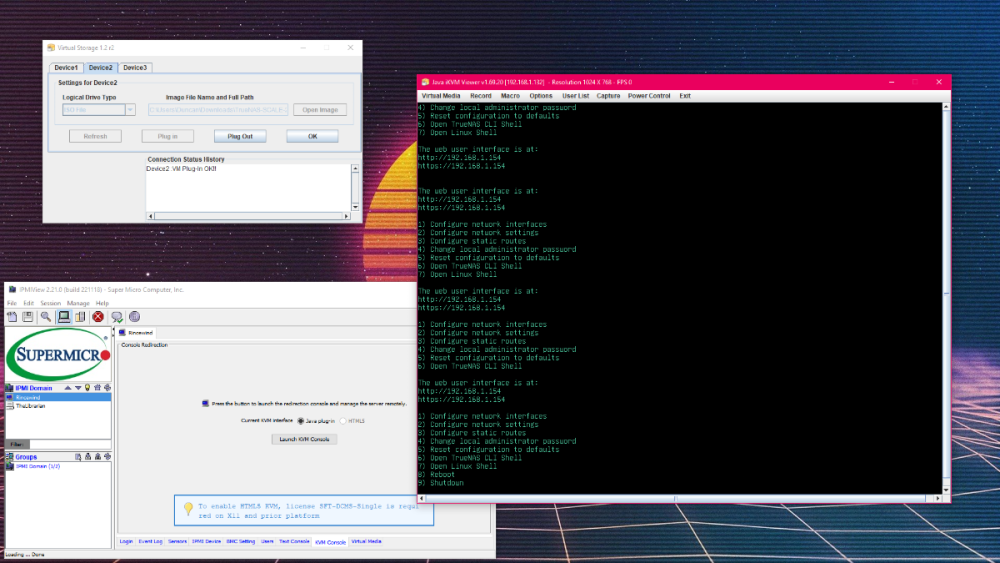1000x563 pixels.
Task: Click the light bulb icon in IPMI Domain header
Action: tap(87, 387)
